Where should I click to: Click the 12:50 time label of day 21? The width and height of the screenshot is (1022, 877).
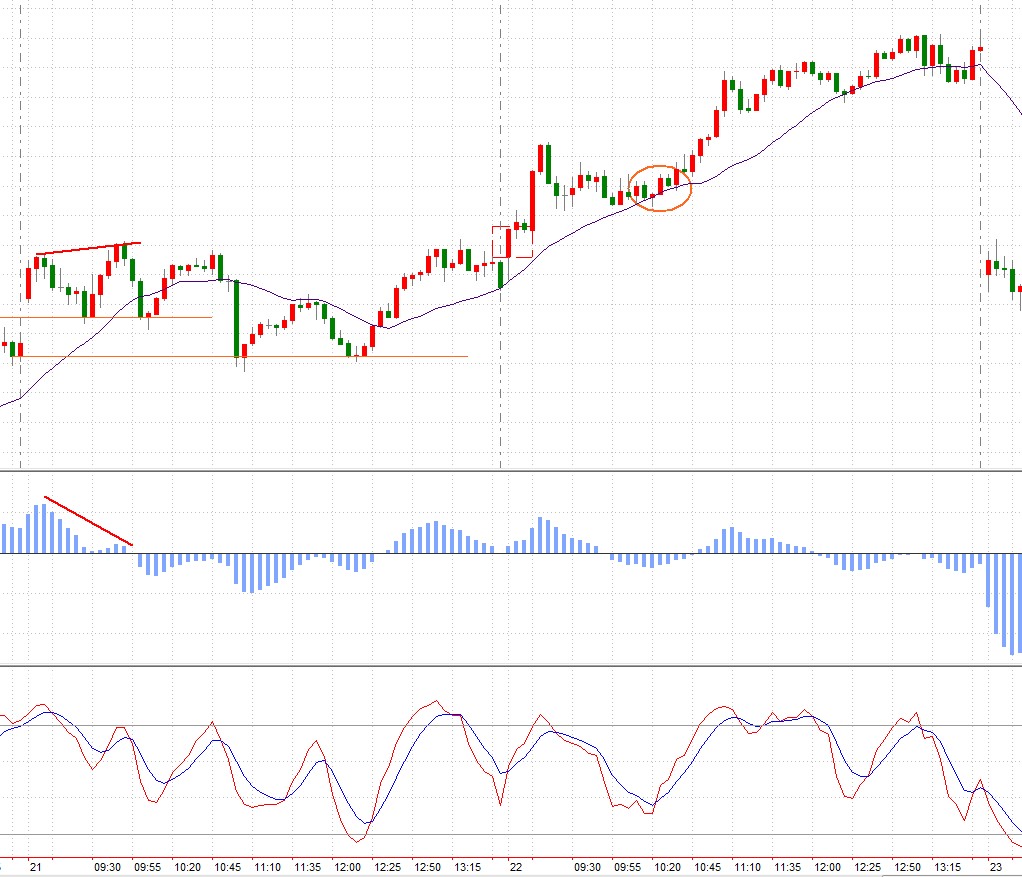(x=428, y=867)
